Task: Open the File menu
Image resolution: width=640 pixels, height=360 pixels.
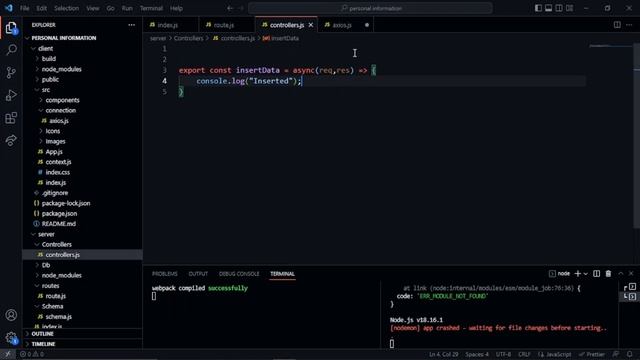Action: (24, 8)
